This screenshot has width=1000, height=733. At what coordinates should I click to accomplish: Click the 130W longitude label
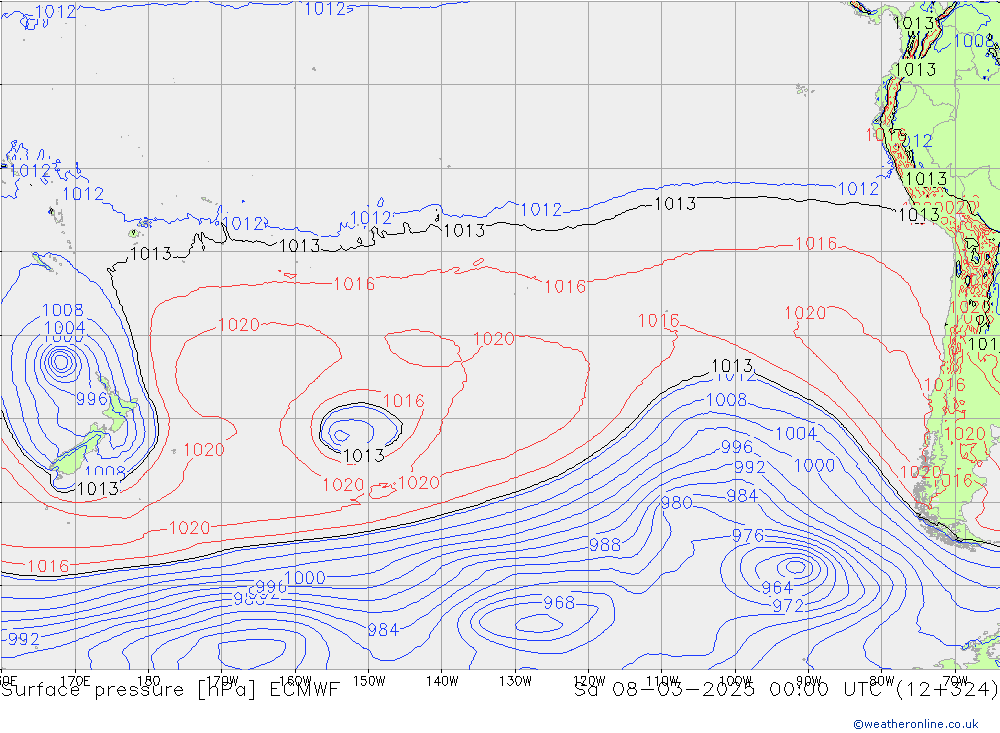coord(515,681)
